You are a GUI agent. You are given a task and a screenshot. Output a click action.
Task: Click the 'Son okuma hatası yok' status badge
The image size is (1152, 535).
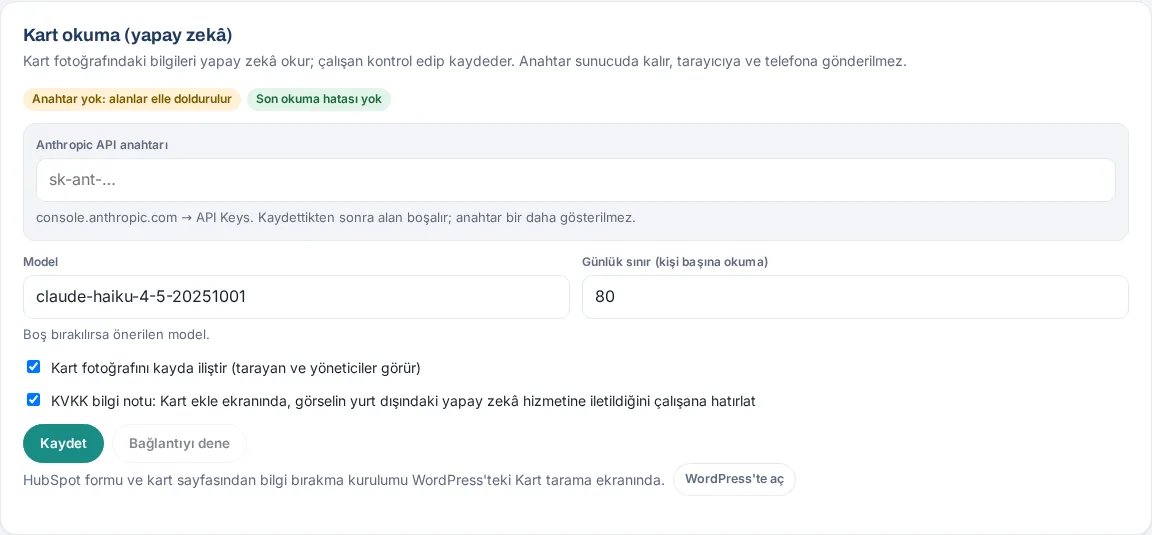click(319, 99)
